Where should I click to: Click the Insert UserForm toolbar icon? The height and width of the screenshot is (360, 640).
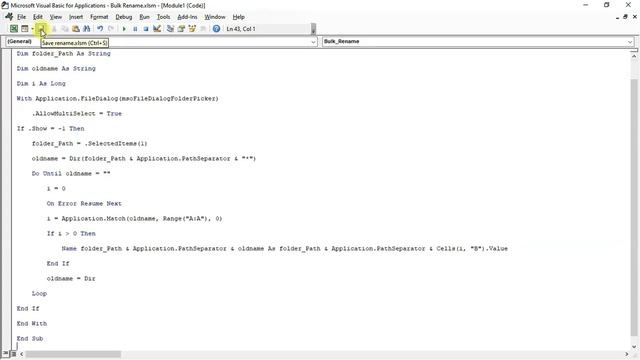(x=24, y=29)
